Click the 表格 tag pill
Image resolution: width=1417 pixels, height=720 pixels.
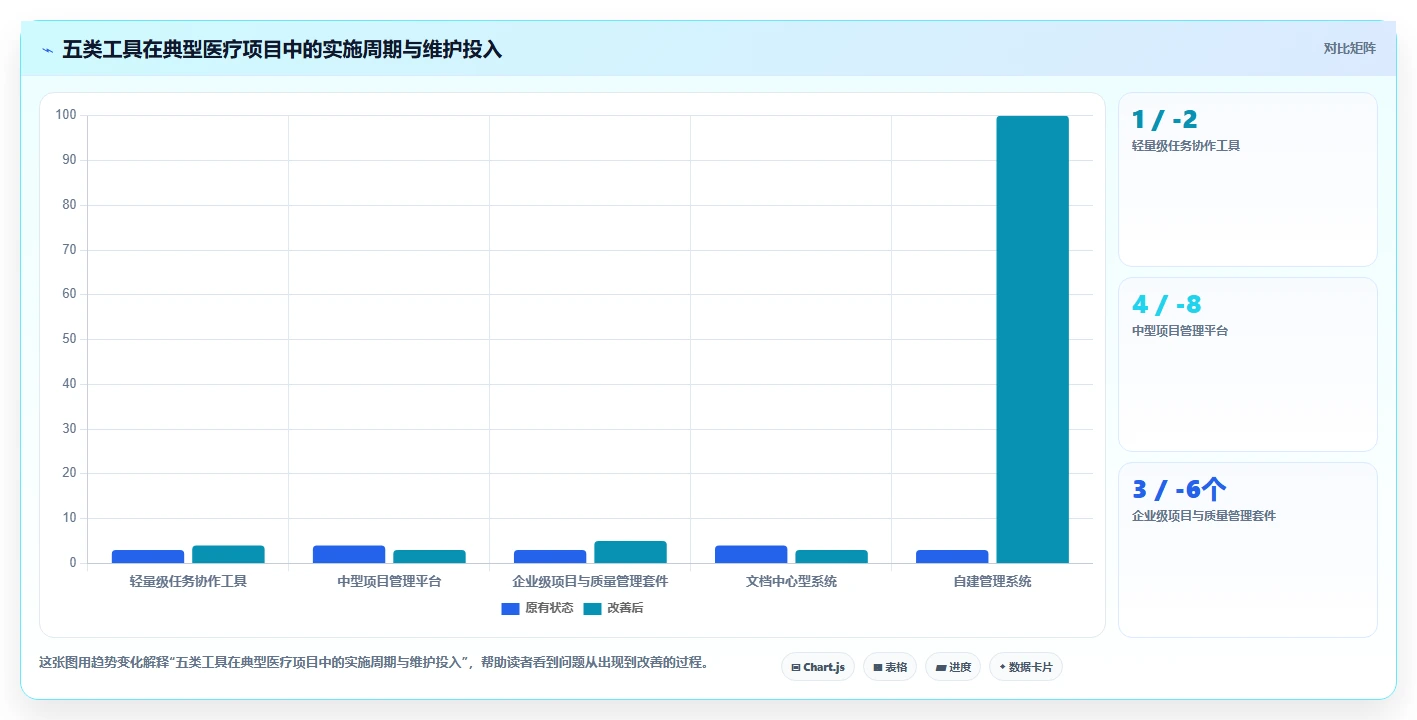pos(890,667)
